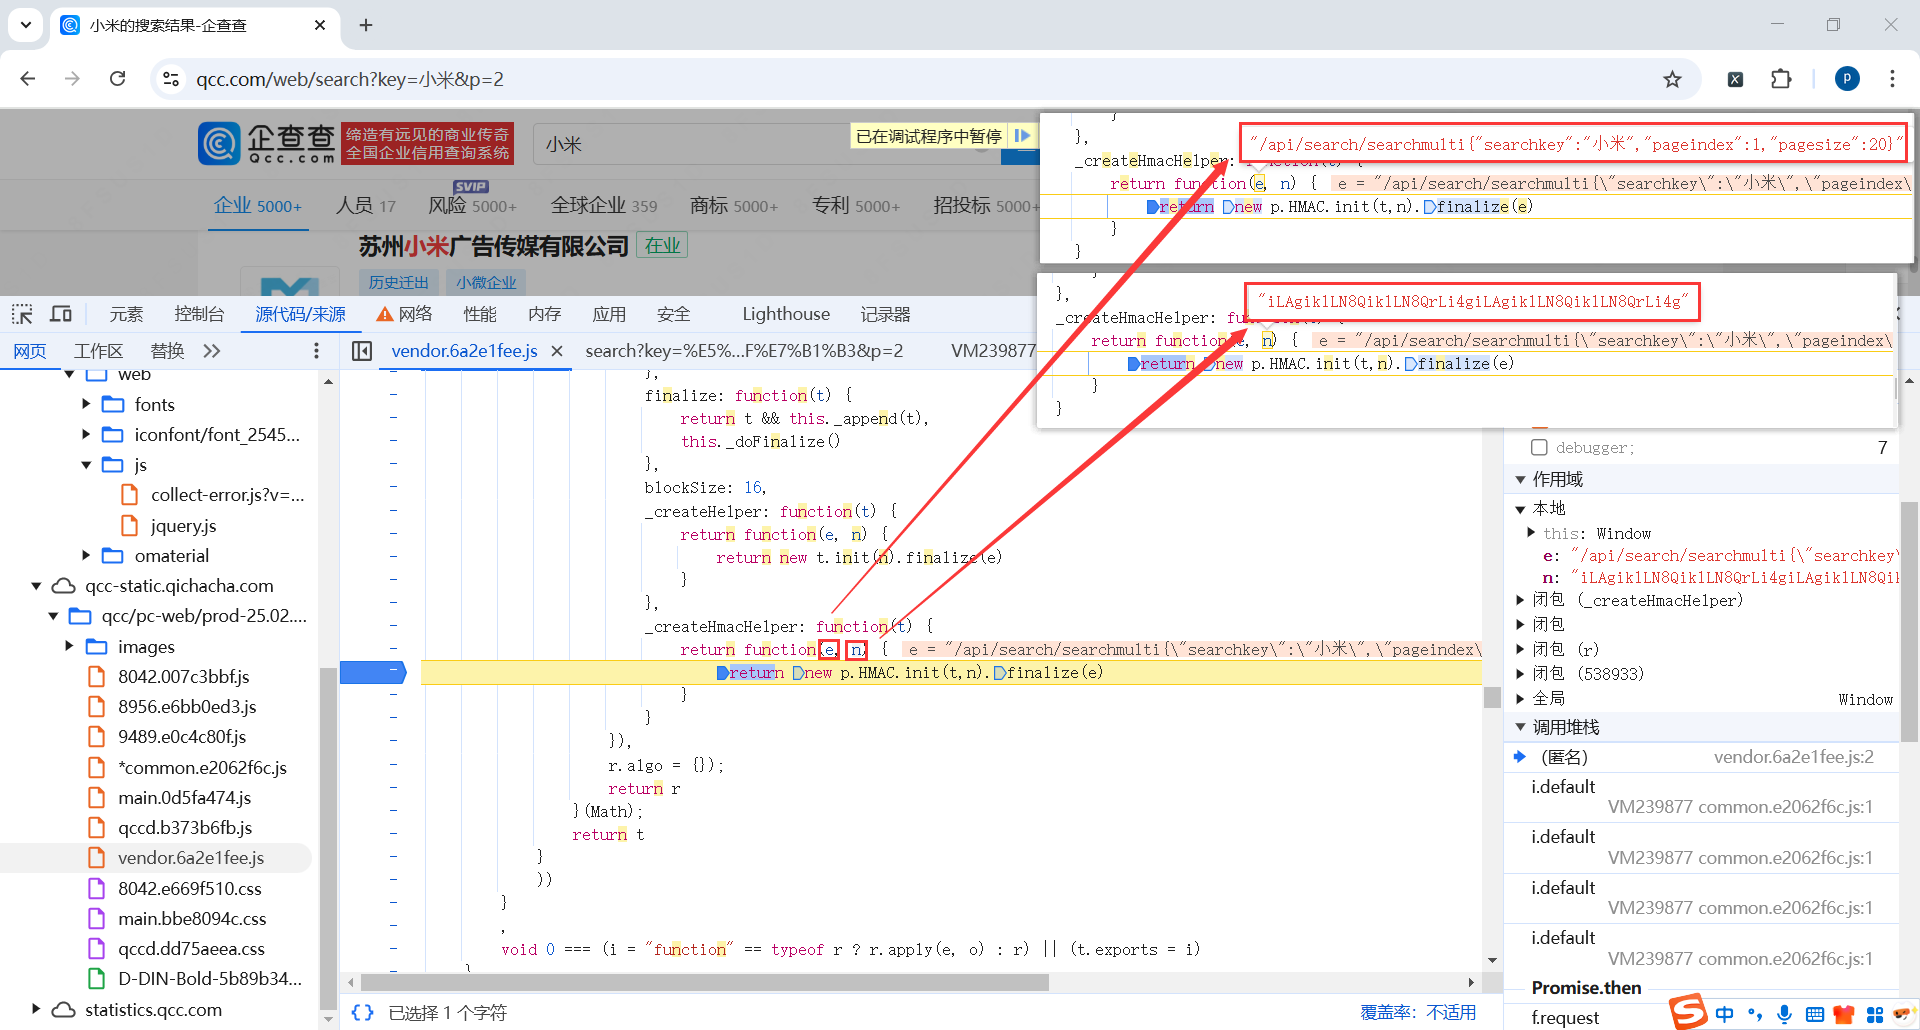Collapse the js folder

pyautogui.click(x=86, y=465)
